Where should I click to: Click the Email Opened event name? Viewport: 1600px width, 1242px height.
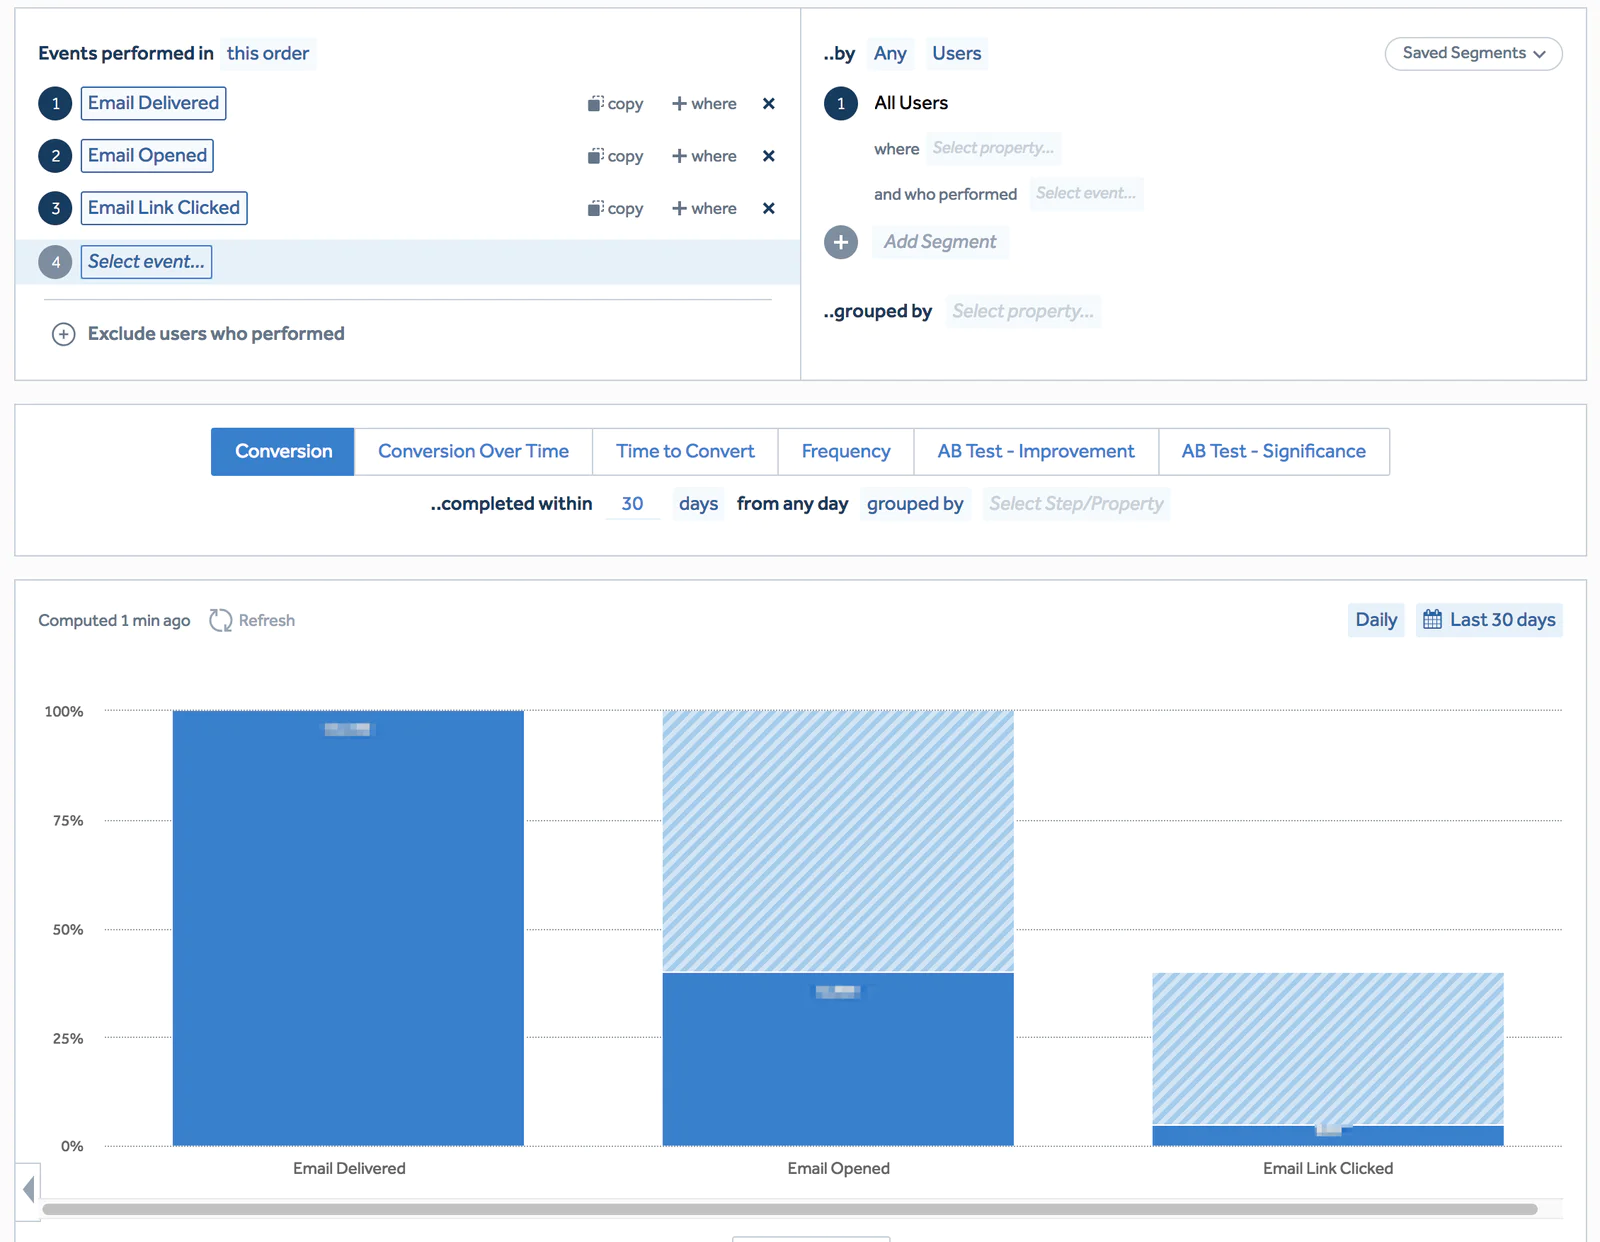147,156
